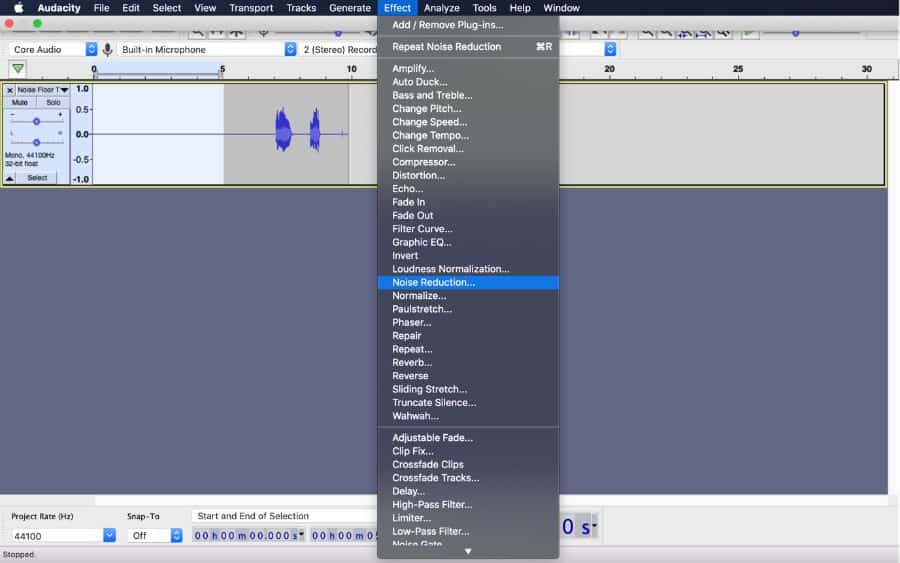This screenshot has width=900, height=563.
Task: Click the green triangle timeline options icon
Action: tap(18, 69)
